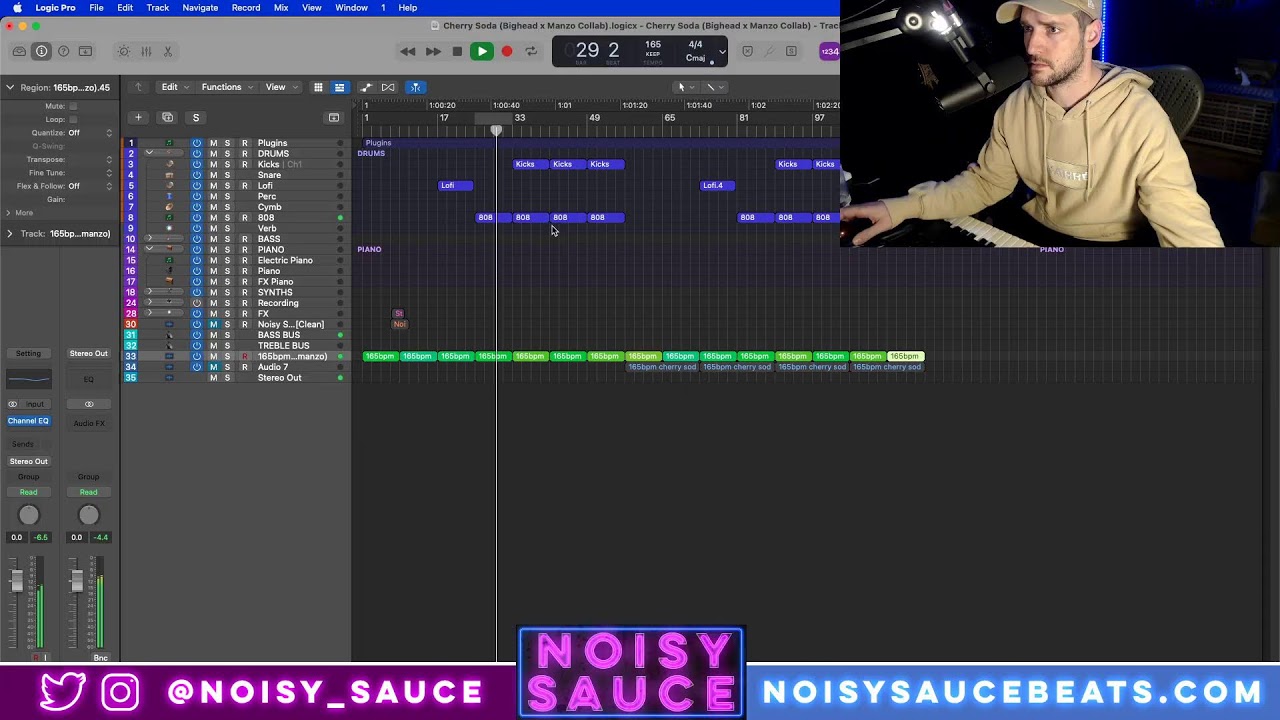Open the Toolbar download-tray button
This screenshot has width=1280, height=720.
(x=86, y=51)
